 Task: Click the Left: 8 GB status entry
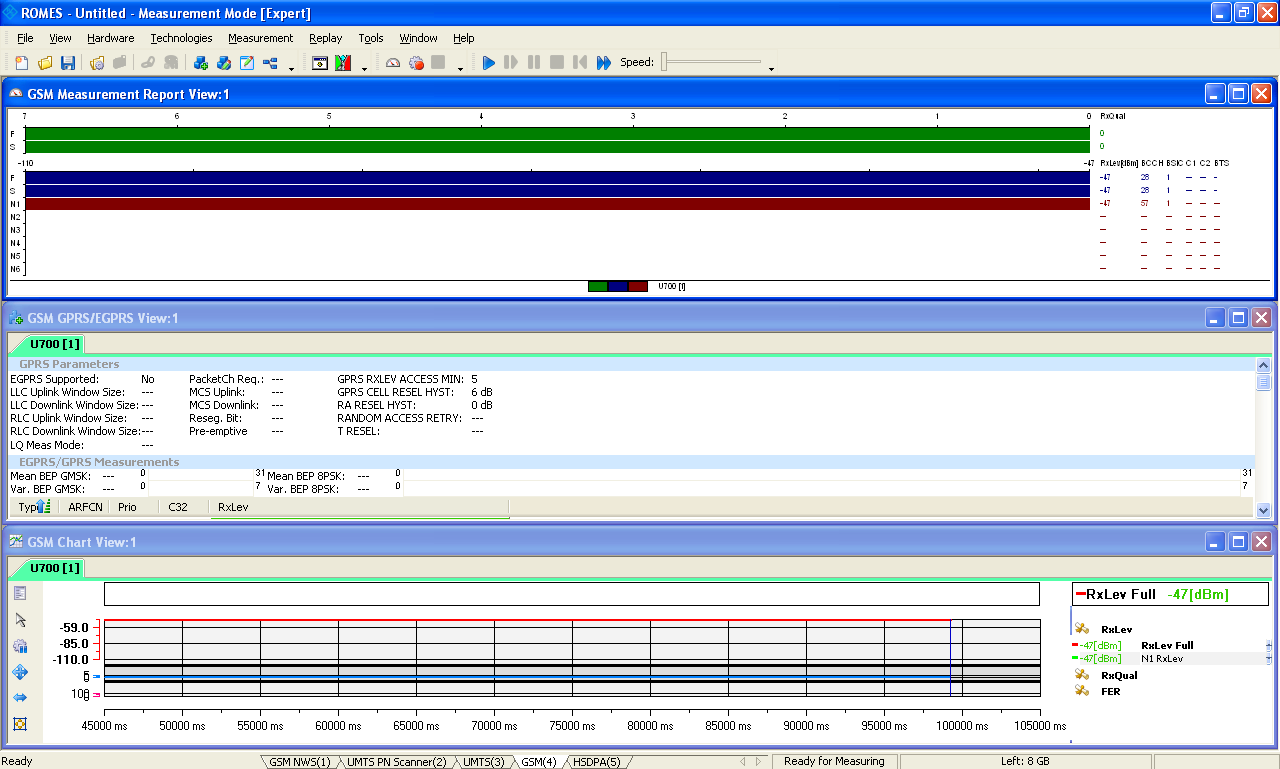coord(1024,762)
